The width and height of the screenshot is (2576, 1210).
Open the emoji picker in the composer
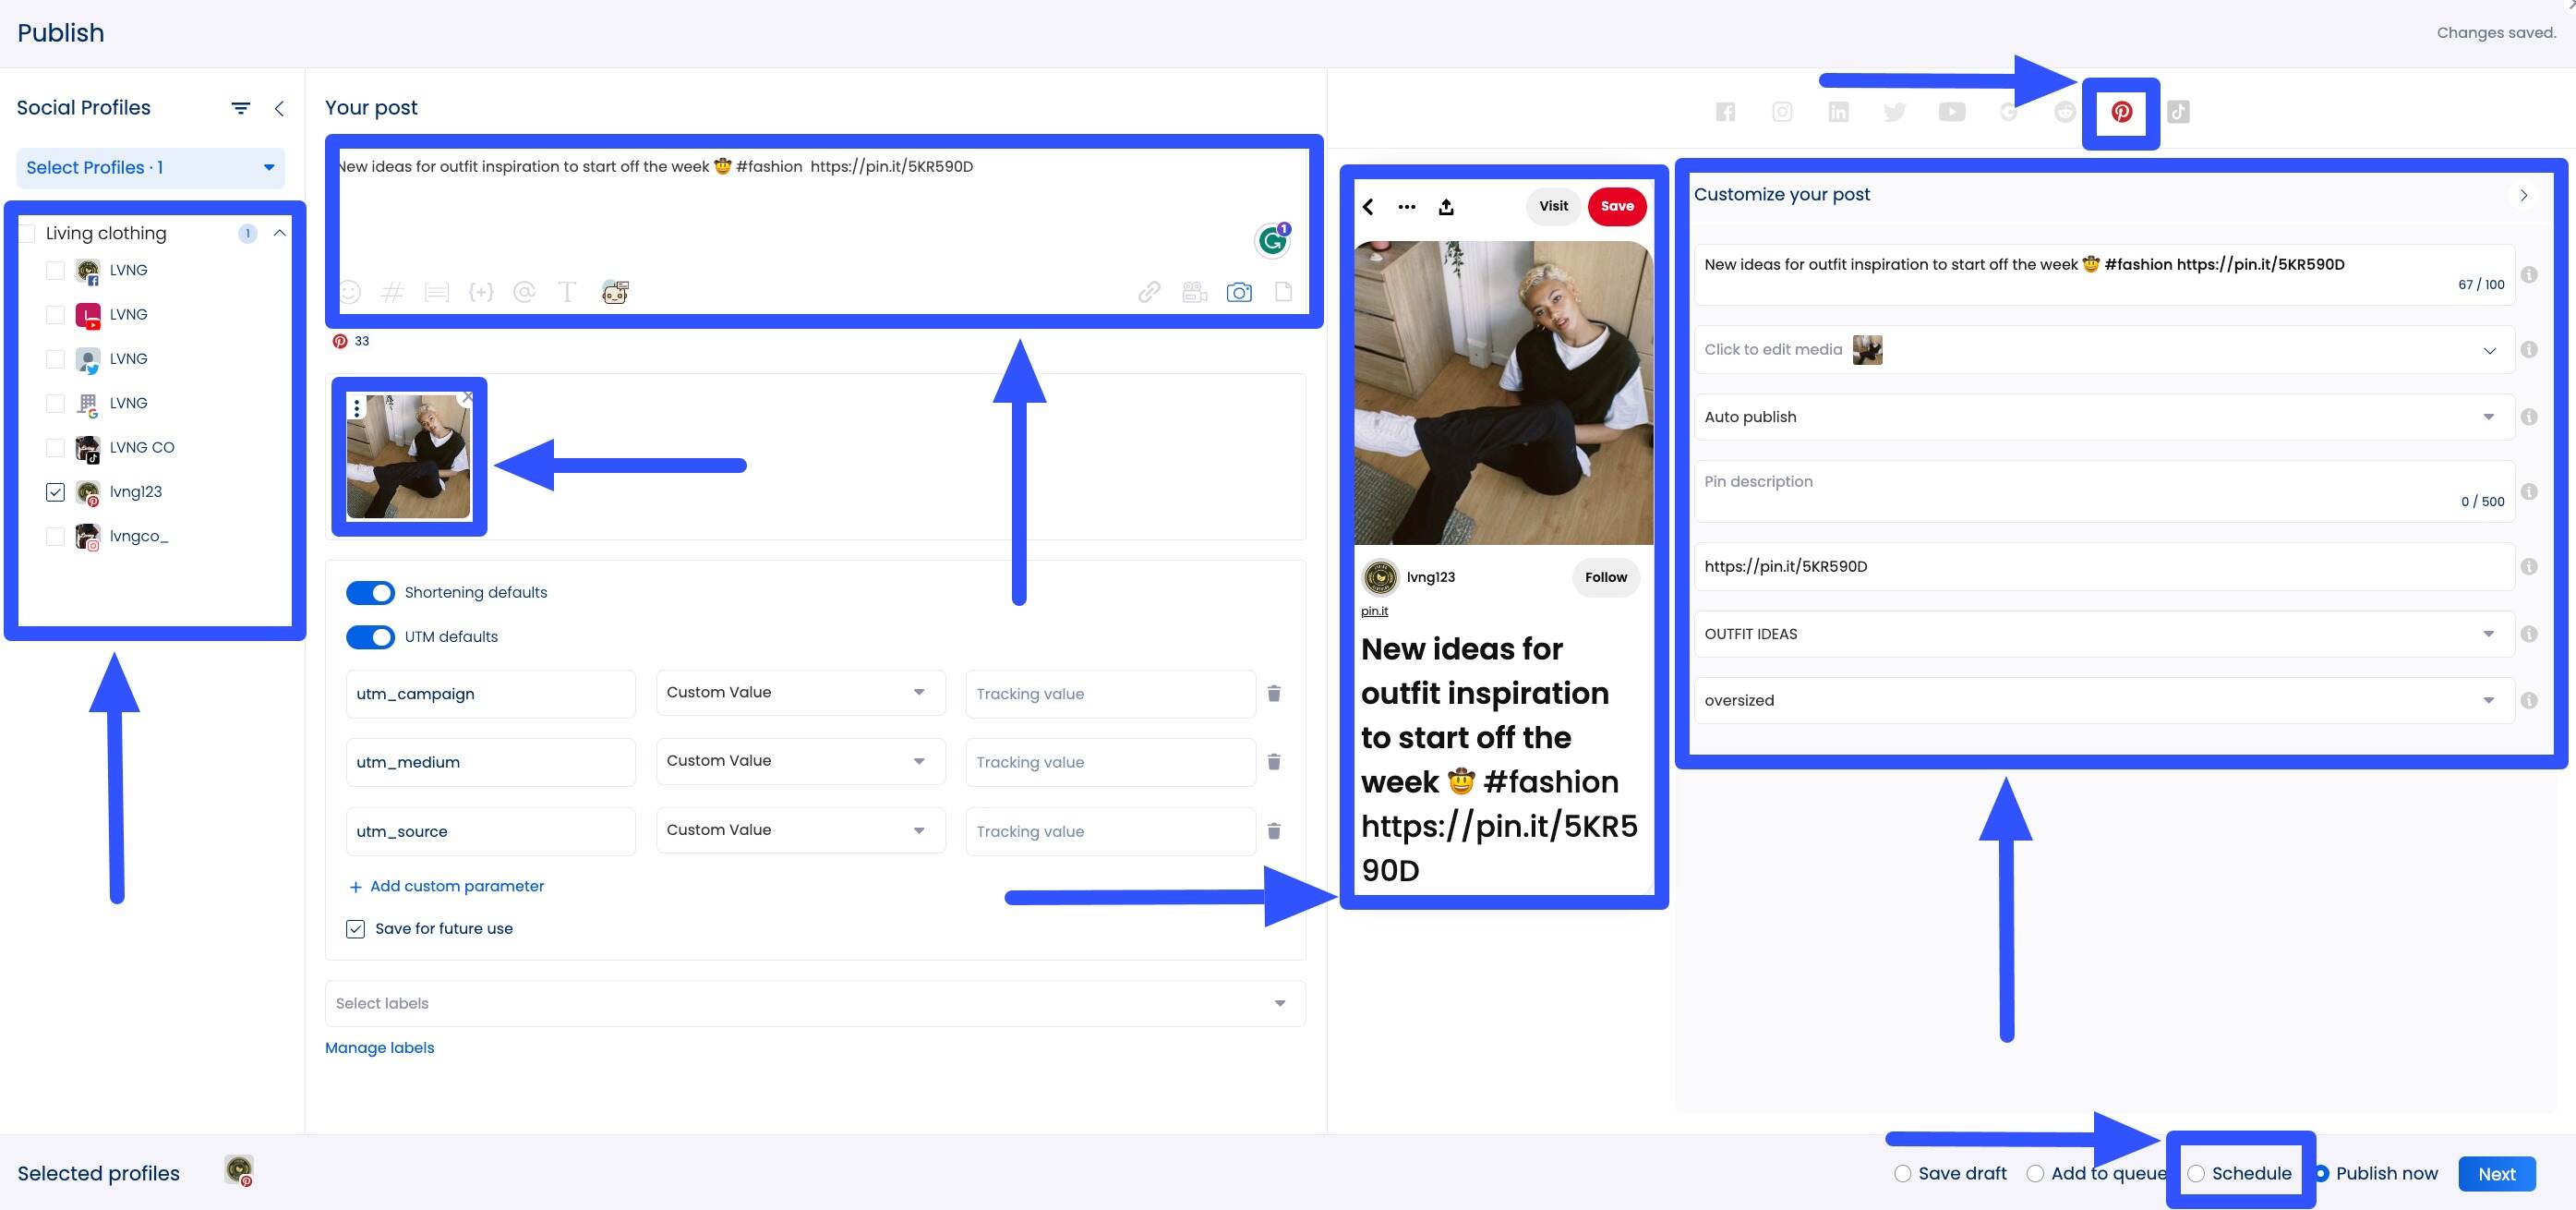click(x=350, y=292)
